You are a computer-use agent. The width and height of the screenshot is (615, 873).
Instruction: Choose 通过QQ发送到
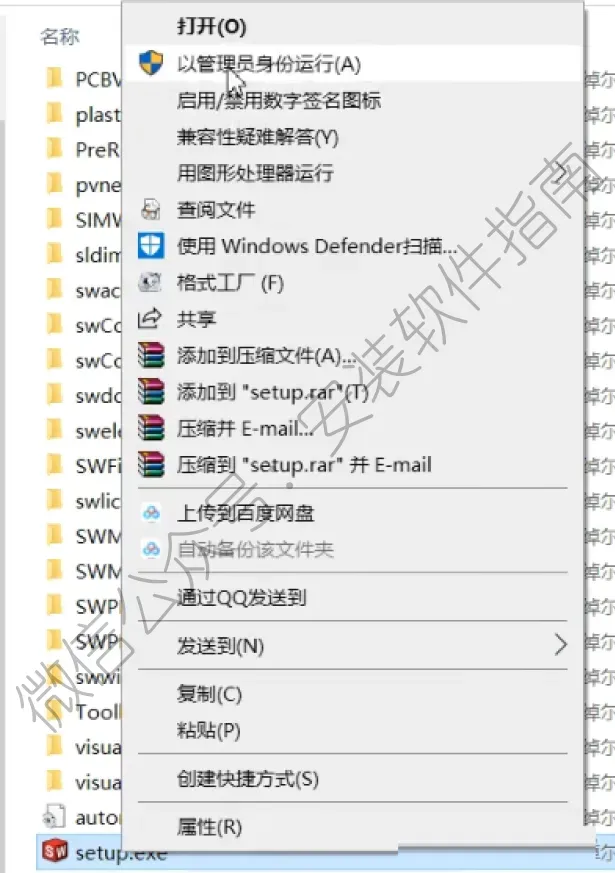(x=242, y=597)
